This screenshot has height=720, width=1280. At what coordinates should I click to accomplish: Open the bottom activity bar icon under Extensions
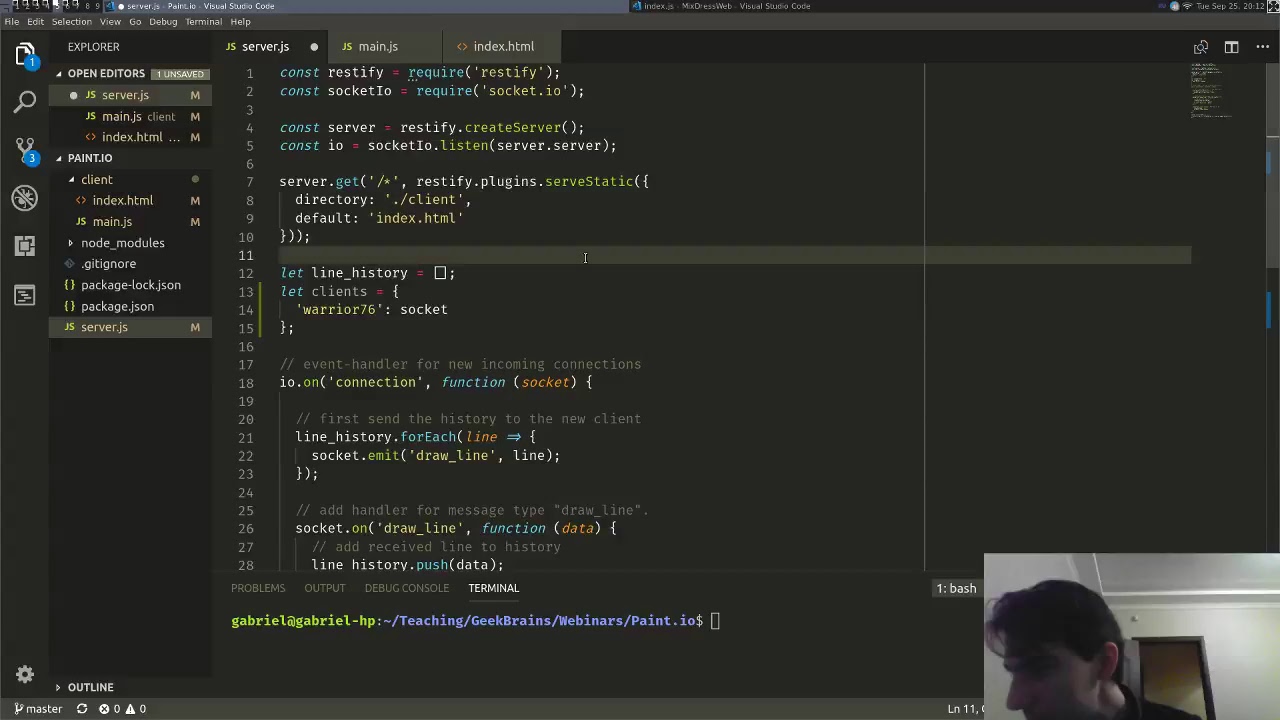click(25, 295)
